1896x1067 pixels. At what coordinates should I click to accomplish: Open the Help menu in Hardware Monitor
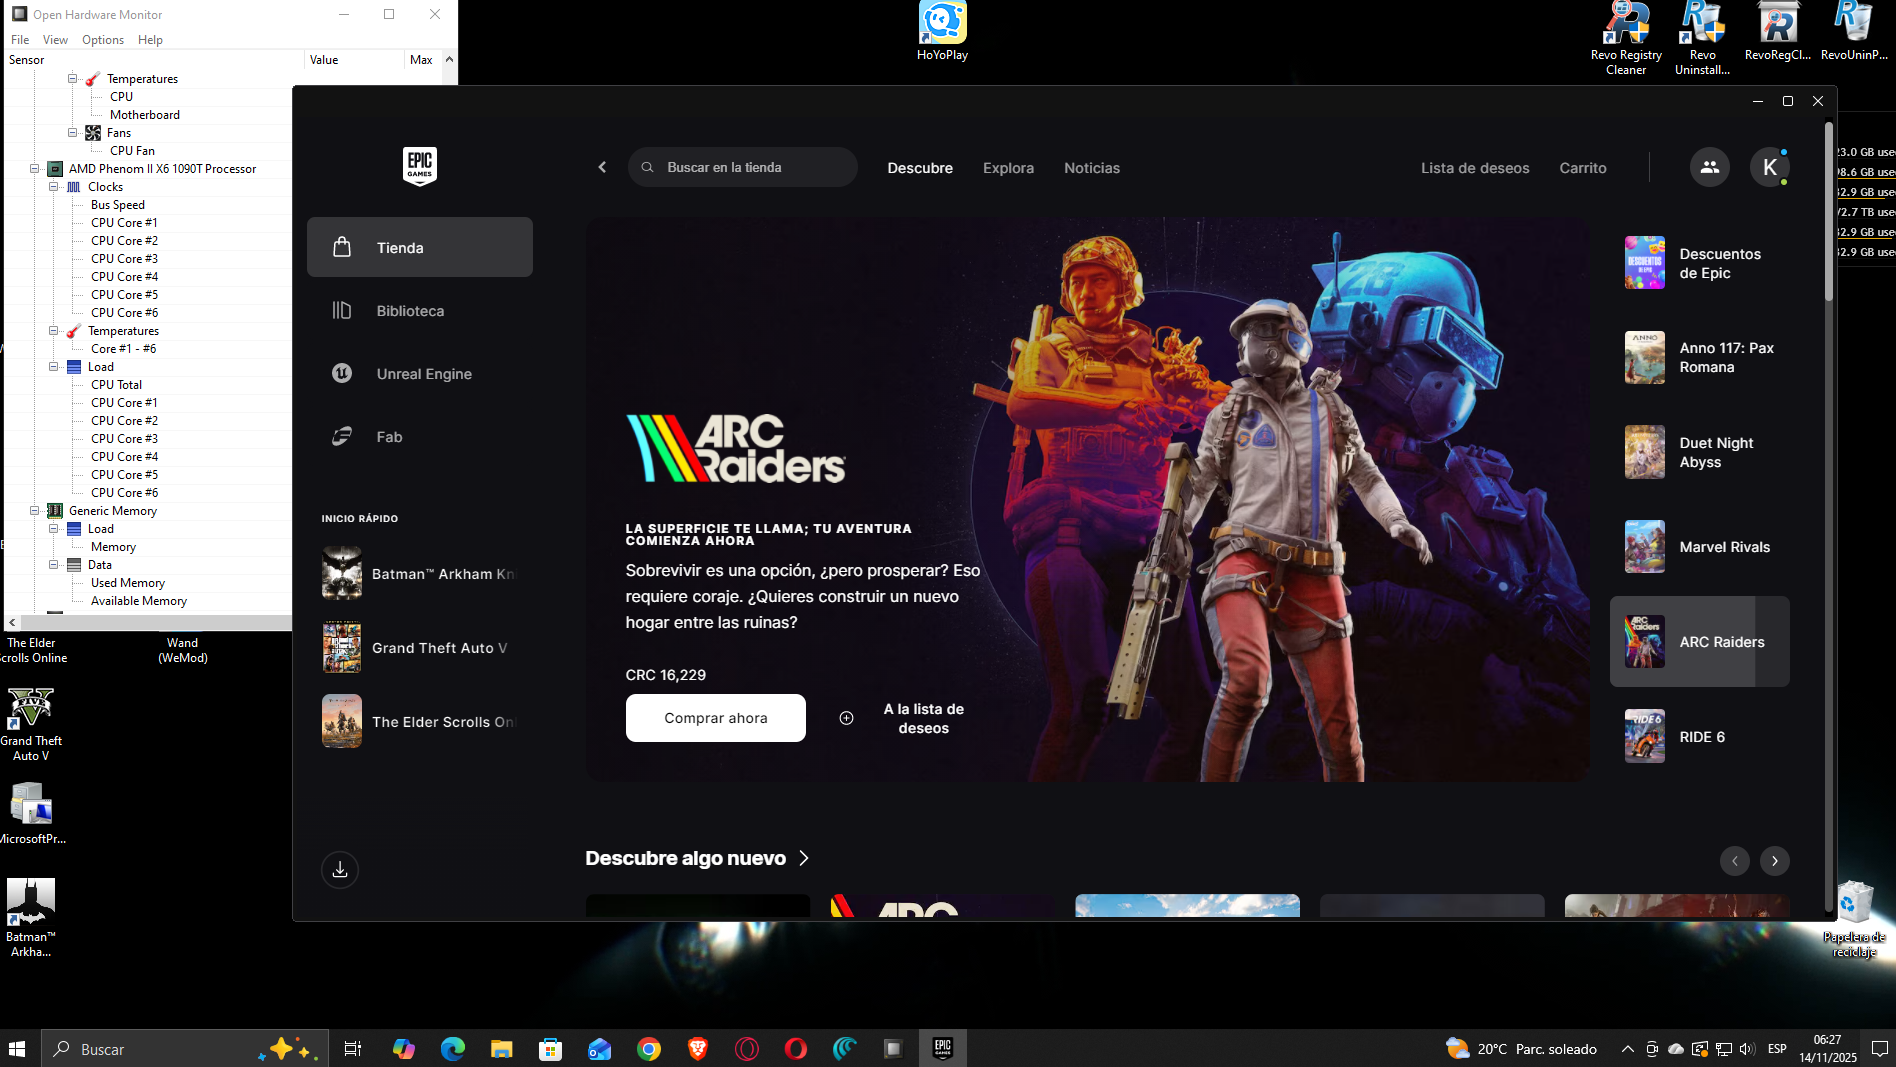(x=150, y=40)
